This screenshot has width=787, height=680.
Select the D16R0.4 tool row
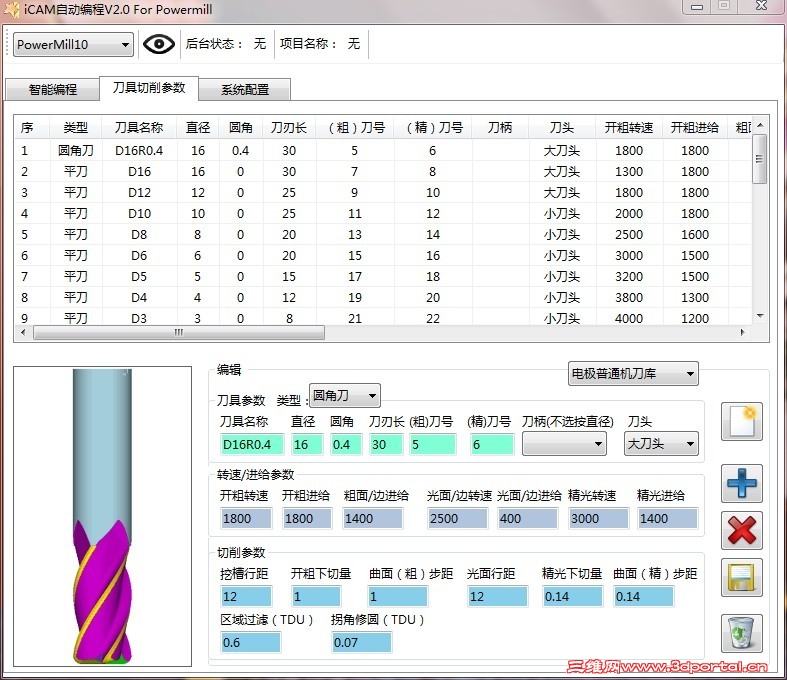(x=382, y=151)
